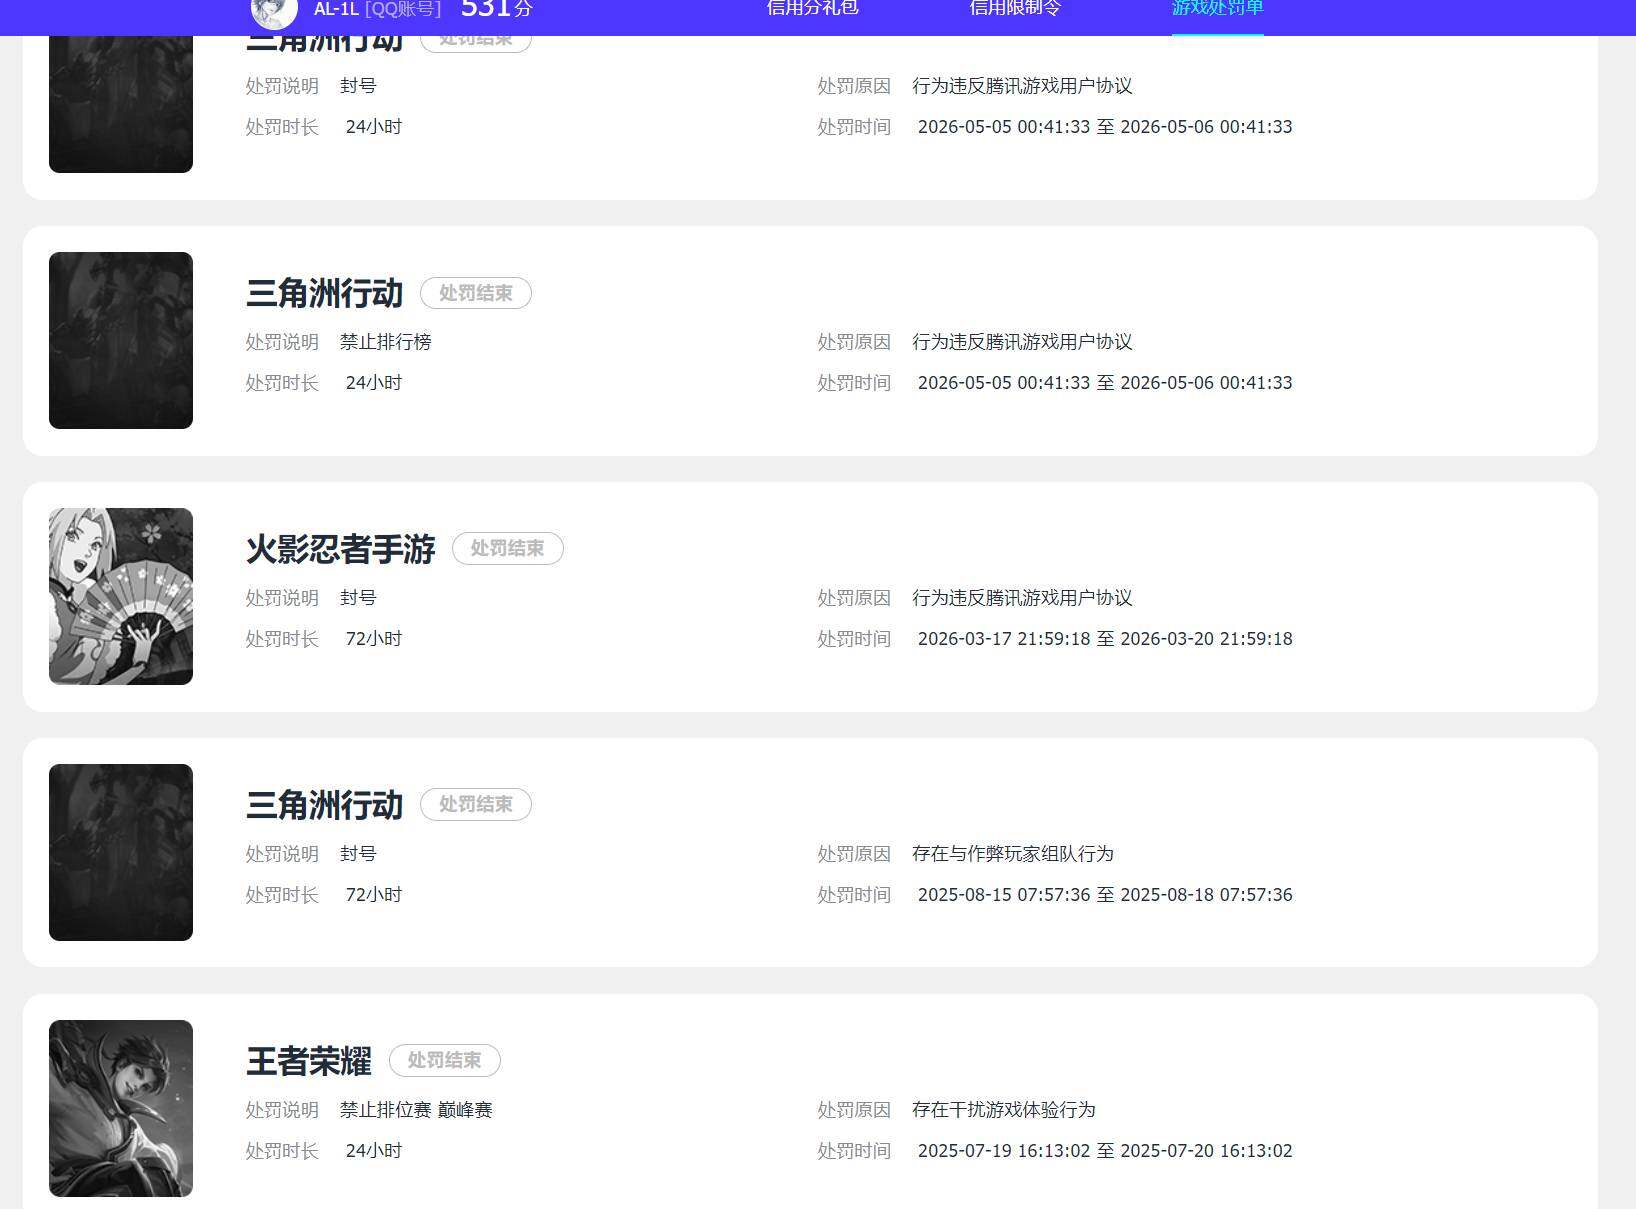This screenshot has width=1636, height=1209.
Task: Click 72小时 in the 火影忍者手游 card
Action: [x=374, y=639]
